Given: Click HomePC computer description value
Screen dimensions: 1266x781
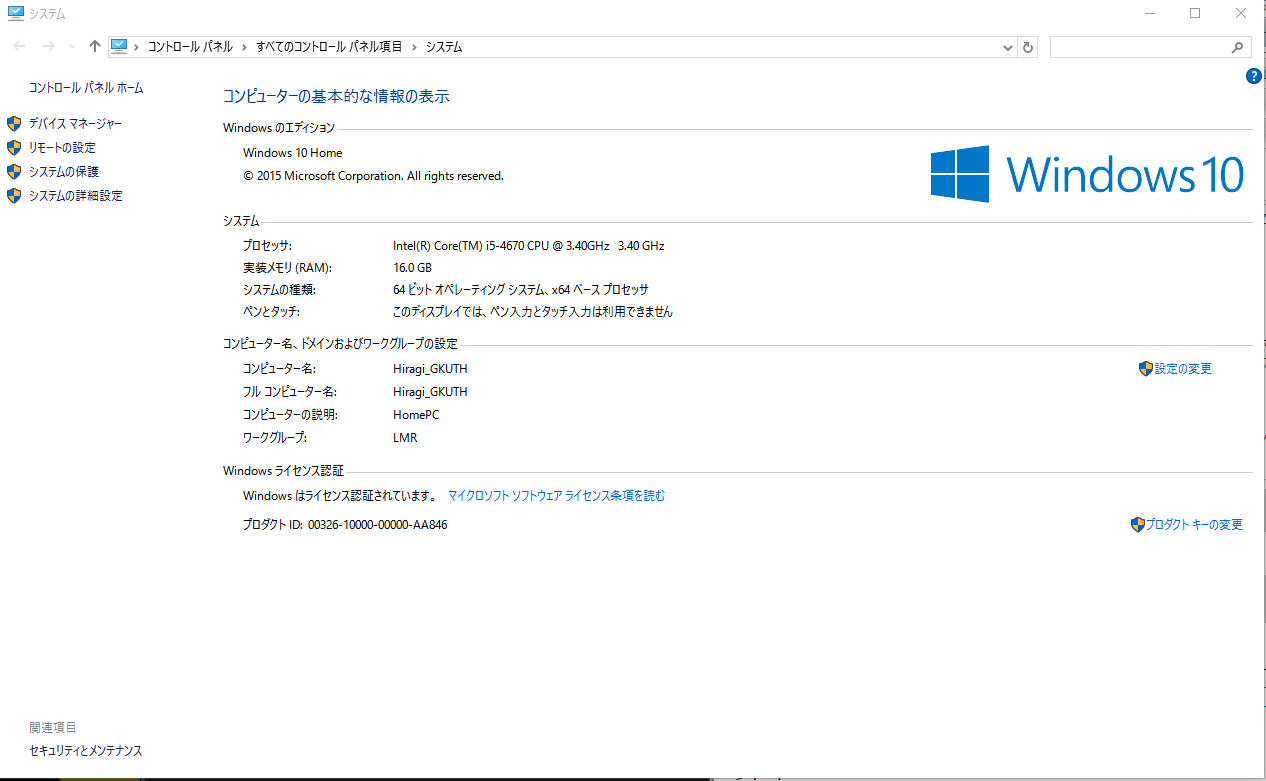Looking at the screenshot, I should pyautogui.click(x=416, y=415).
